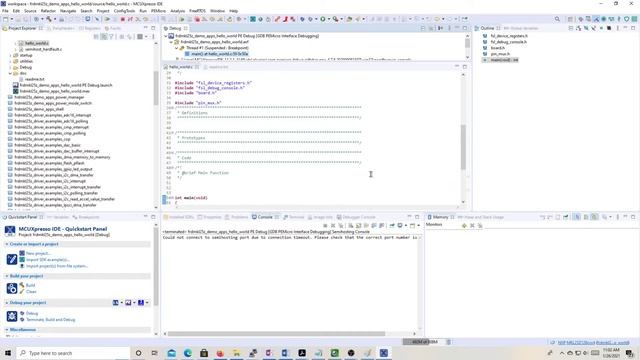Click the Open Console icon with dropdown
This screenshot has width=640, height=360.
[414, 225]
